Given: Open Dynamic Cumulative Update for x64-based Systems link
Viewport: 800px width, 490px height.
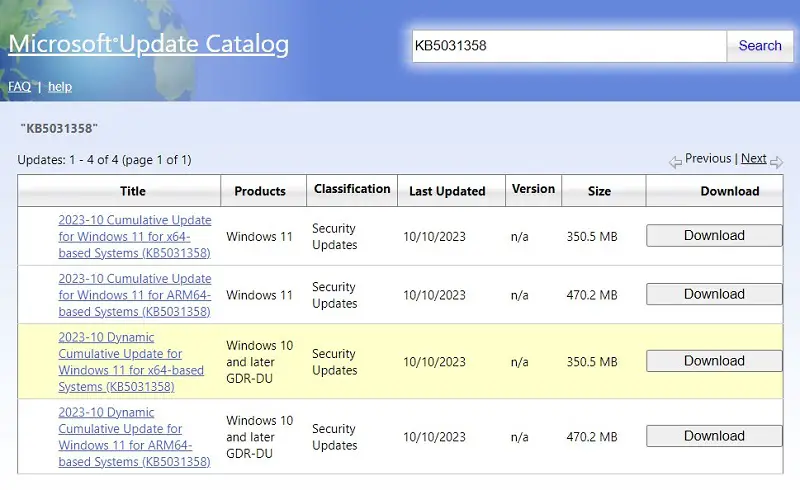Looking at the screenshot, I should click(x=131, y=362).
